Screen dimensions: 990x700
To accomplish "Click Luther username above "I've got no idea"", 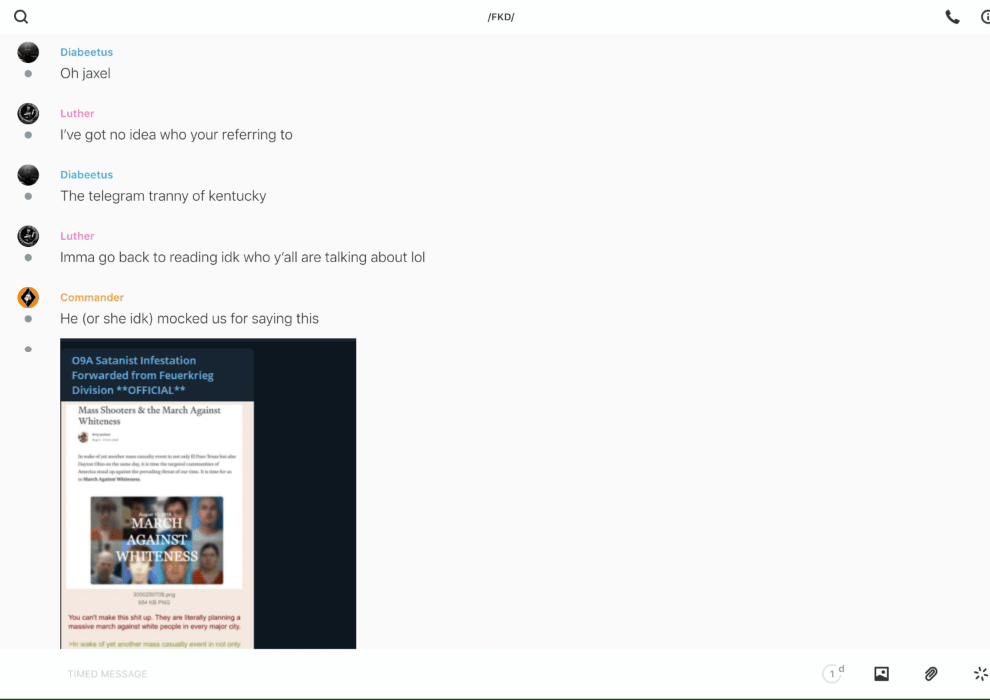I will [x=77, y=113].
